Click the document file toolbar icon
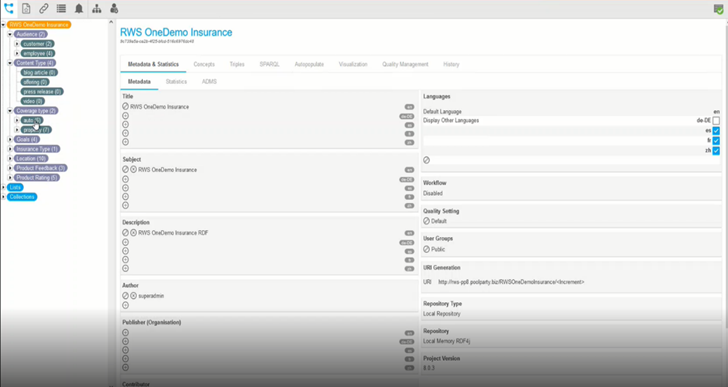This screenshot has width=728, height=387. pyautogui.click(x=26, y=8)
